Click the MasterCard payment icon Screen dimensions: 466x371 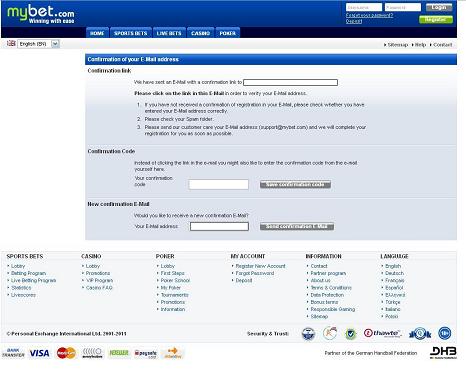66,353
